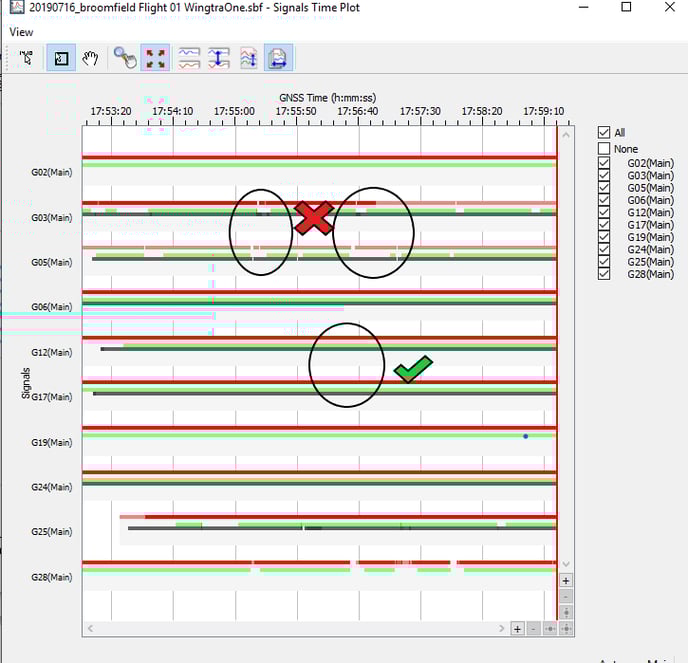Click horizontal zoom in plus button

tap(517, 629)
